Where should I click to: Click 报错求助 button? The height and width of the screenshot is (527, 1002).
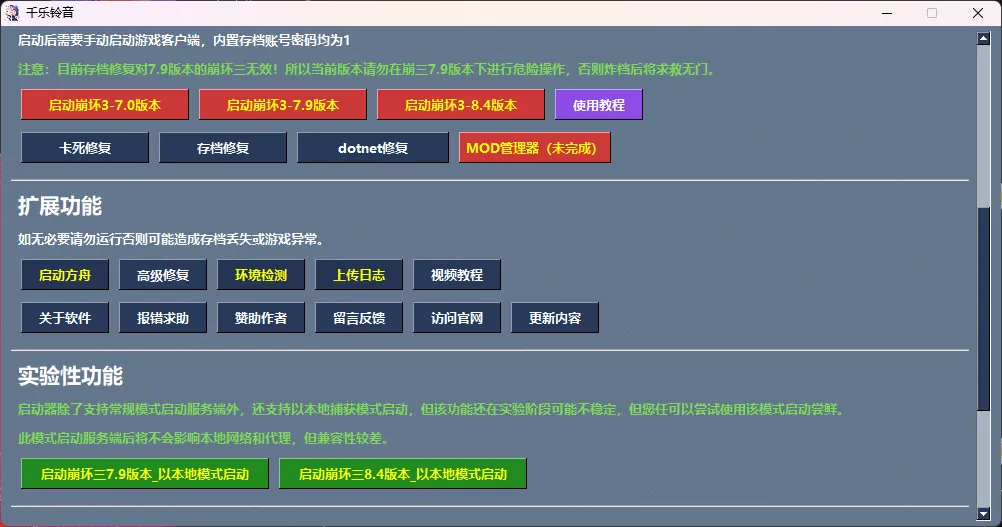pos(163,317)
